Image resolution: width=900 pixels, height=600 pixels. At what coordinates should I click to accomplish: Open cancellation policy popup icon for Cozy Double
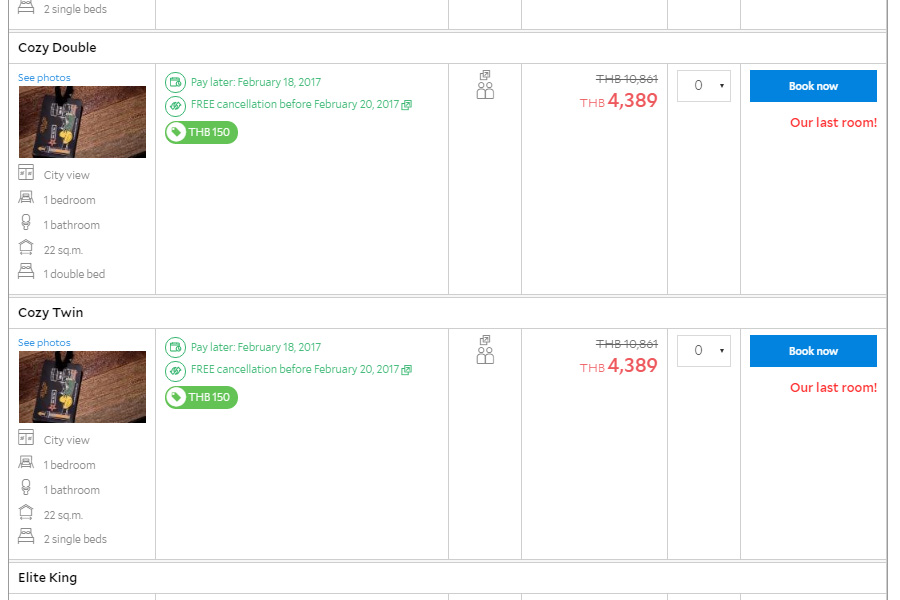point(407,105)
